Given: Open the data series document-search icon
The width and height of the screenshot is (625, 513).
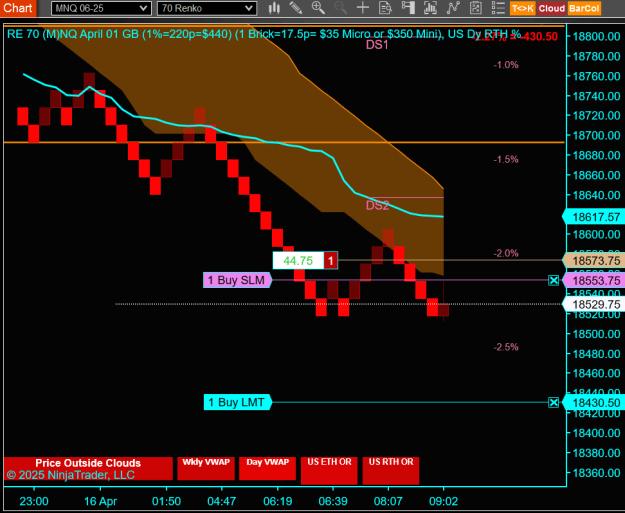Looking at the screenshot, I should pos(385,8).
